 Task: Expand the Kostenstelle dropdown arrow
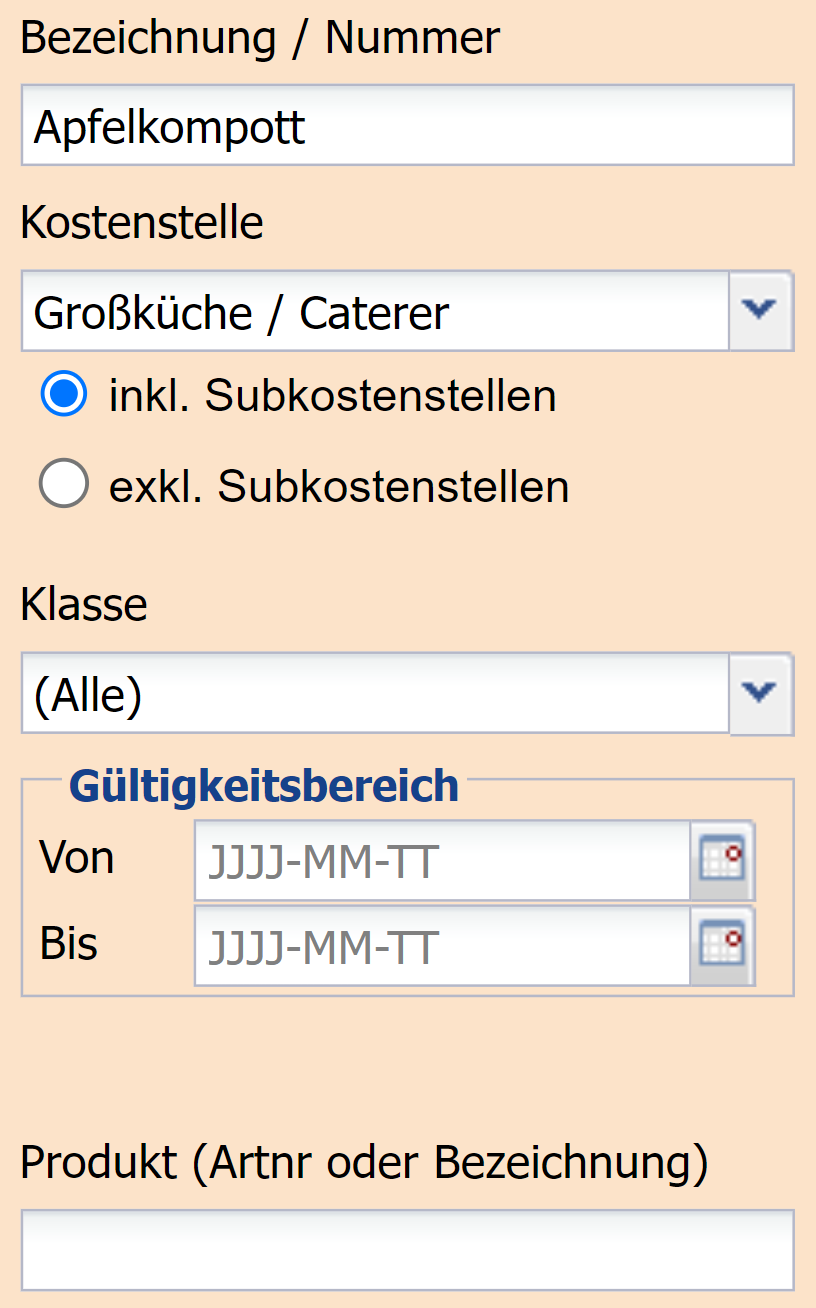click(761, 311)
